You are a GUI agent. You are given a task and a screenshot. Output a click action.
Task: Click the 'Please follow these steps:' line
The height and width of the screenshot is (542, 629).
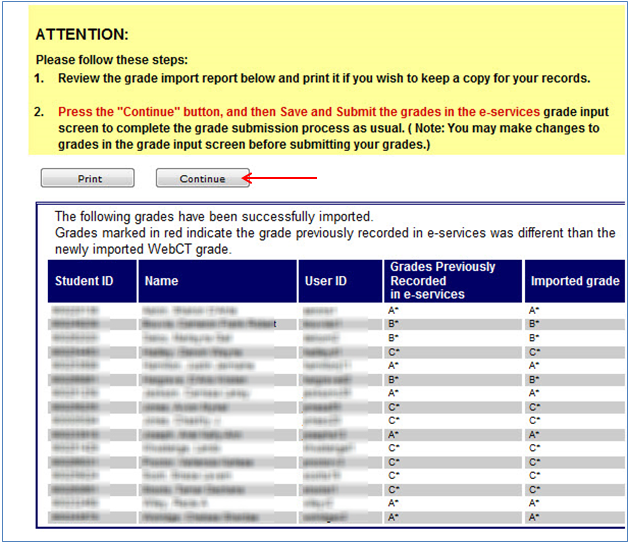[x=112, y=60]
